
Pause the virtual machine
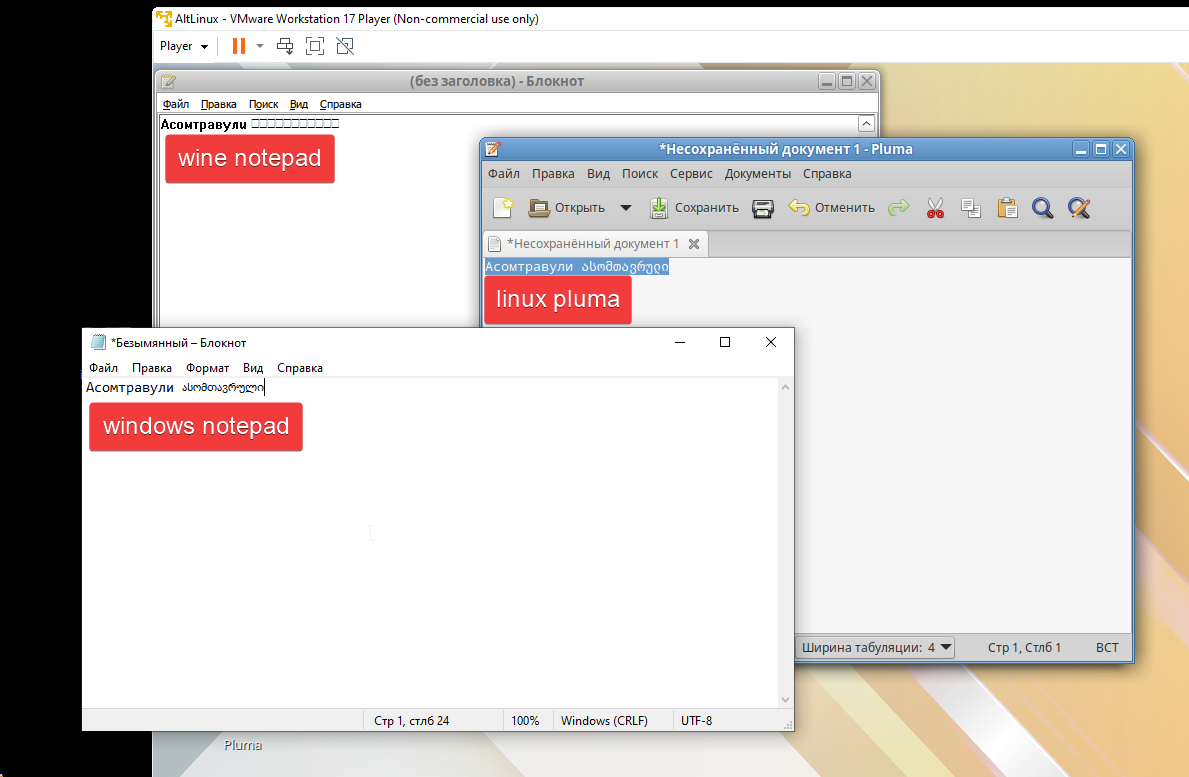point(239,46)
